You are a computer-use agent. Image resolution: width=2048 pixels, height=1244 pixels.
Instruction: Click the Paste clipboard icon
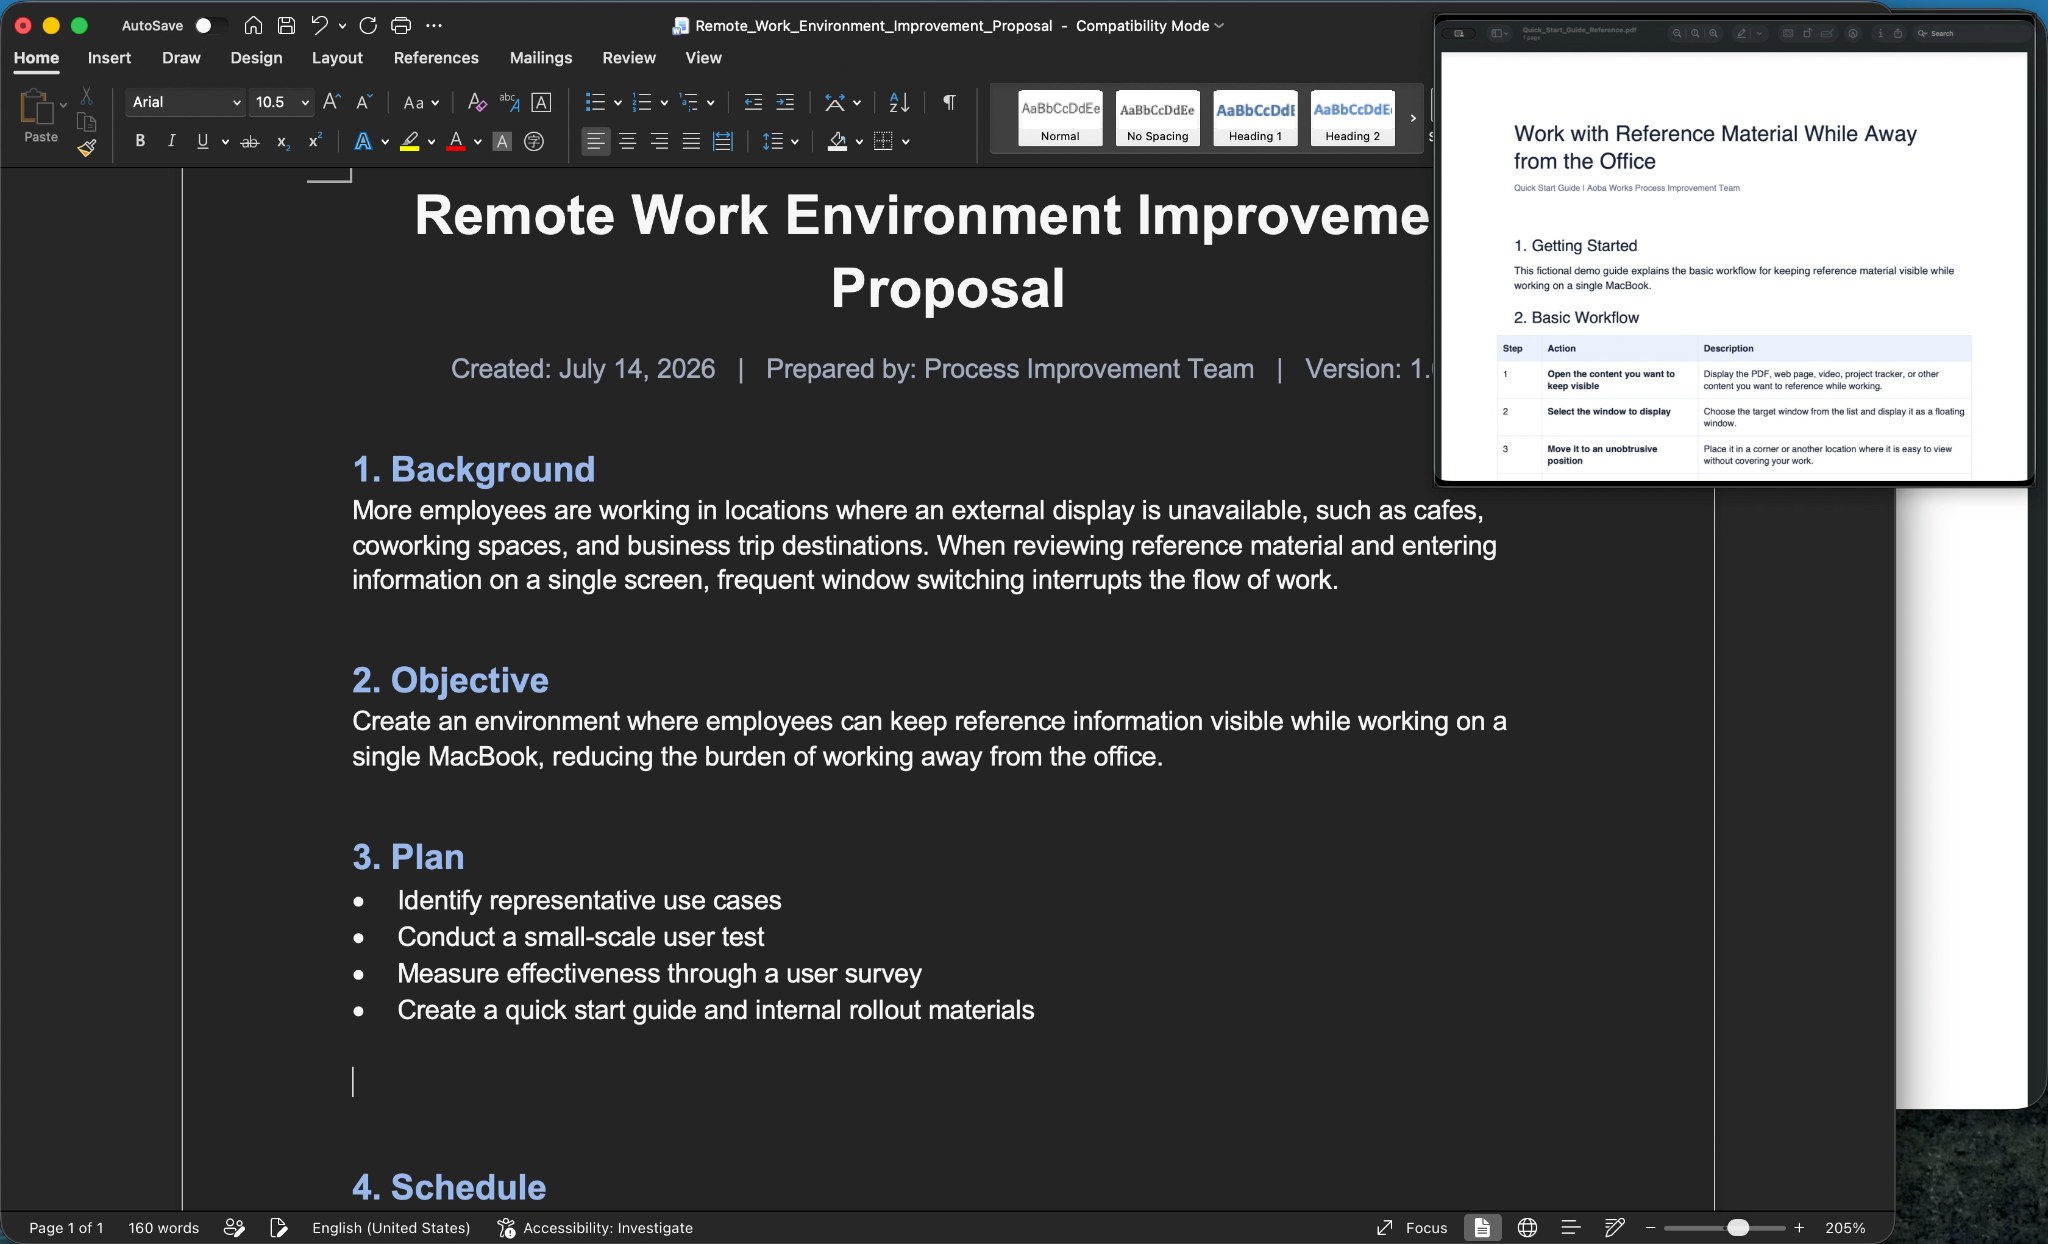coord(37,105)
